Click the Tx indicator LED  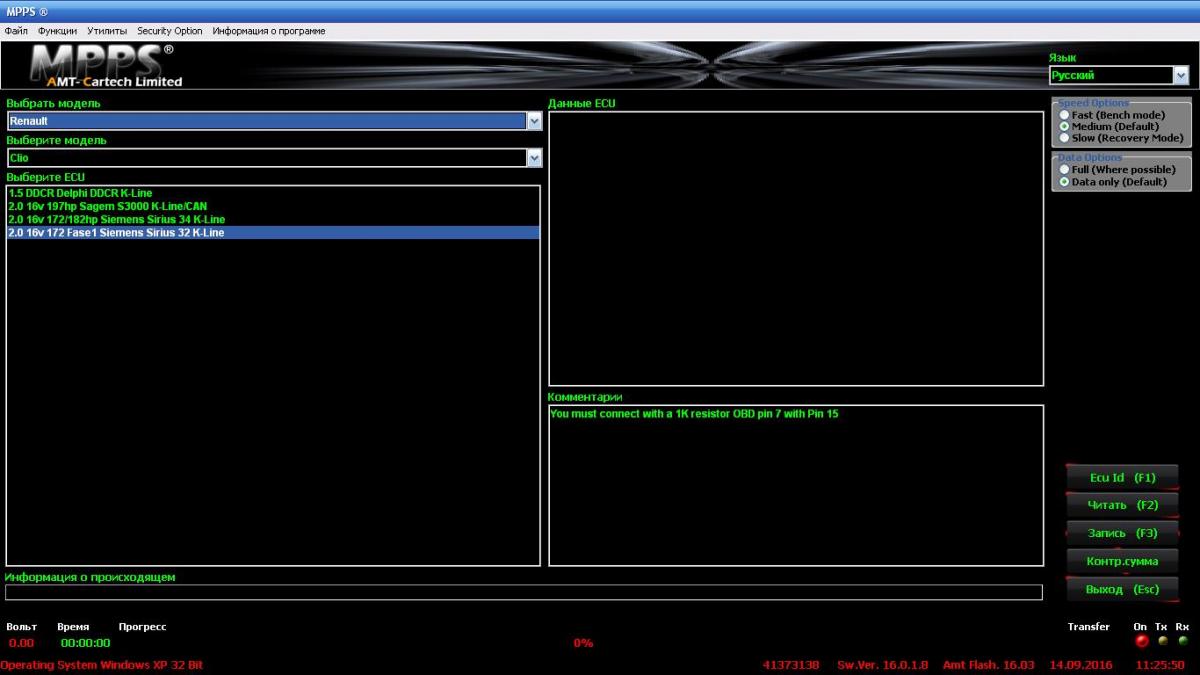coord(1162,641)
